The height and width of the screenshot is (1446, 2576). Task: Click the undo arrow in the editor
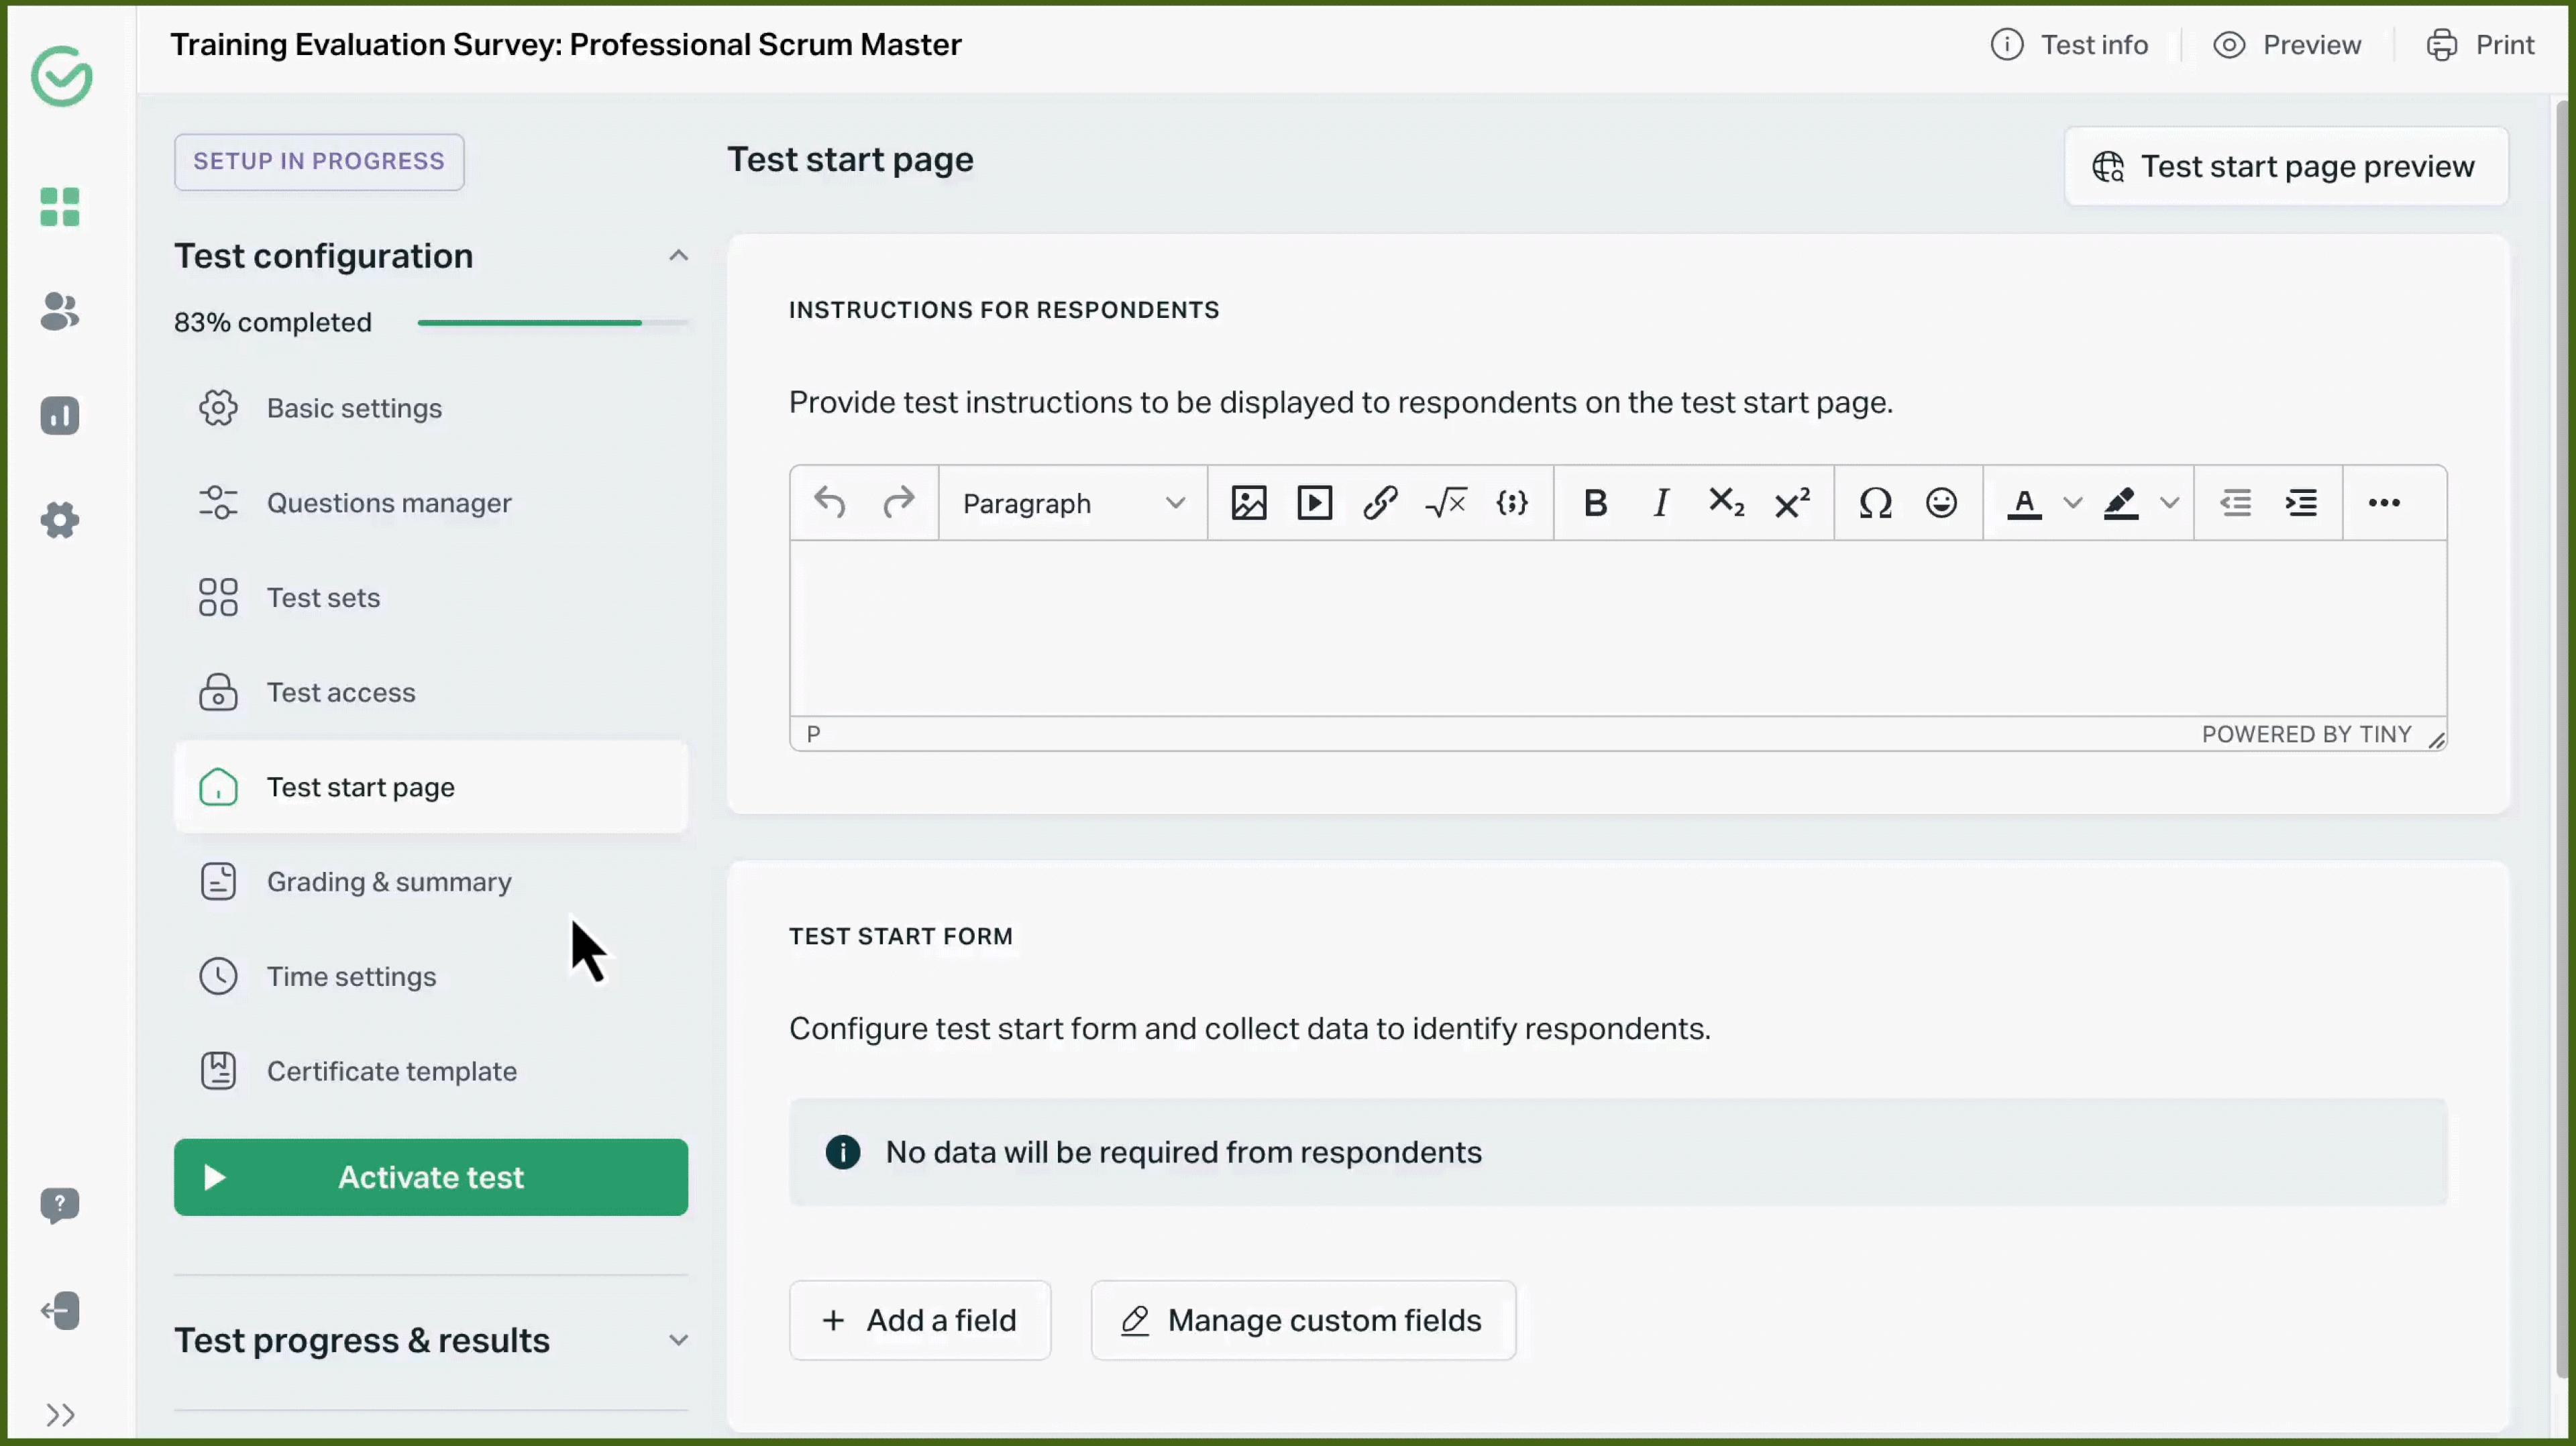(830, 503)
